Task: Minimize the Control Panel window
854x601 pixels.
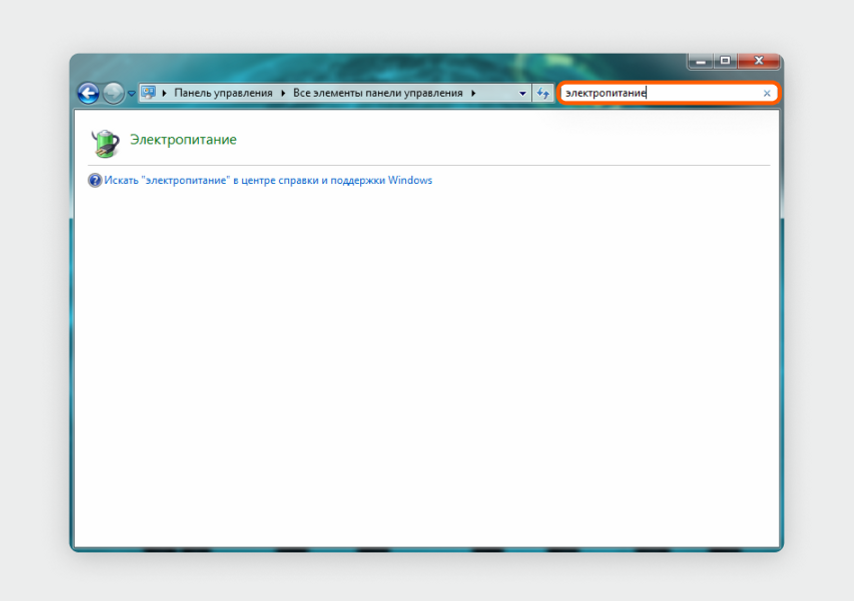Action: (x=701, y=62)
